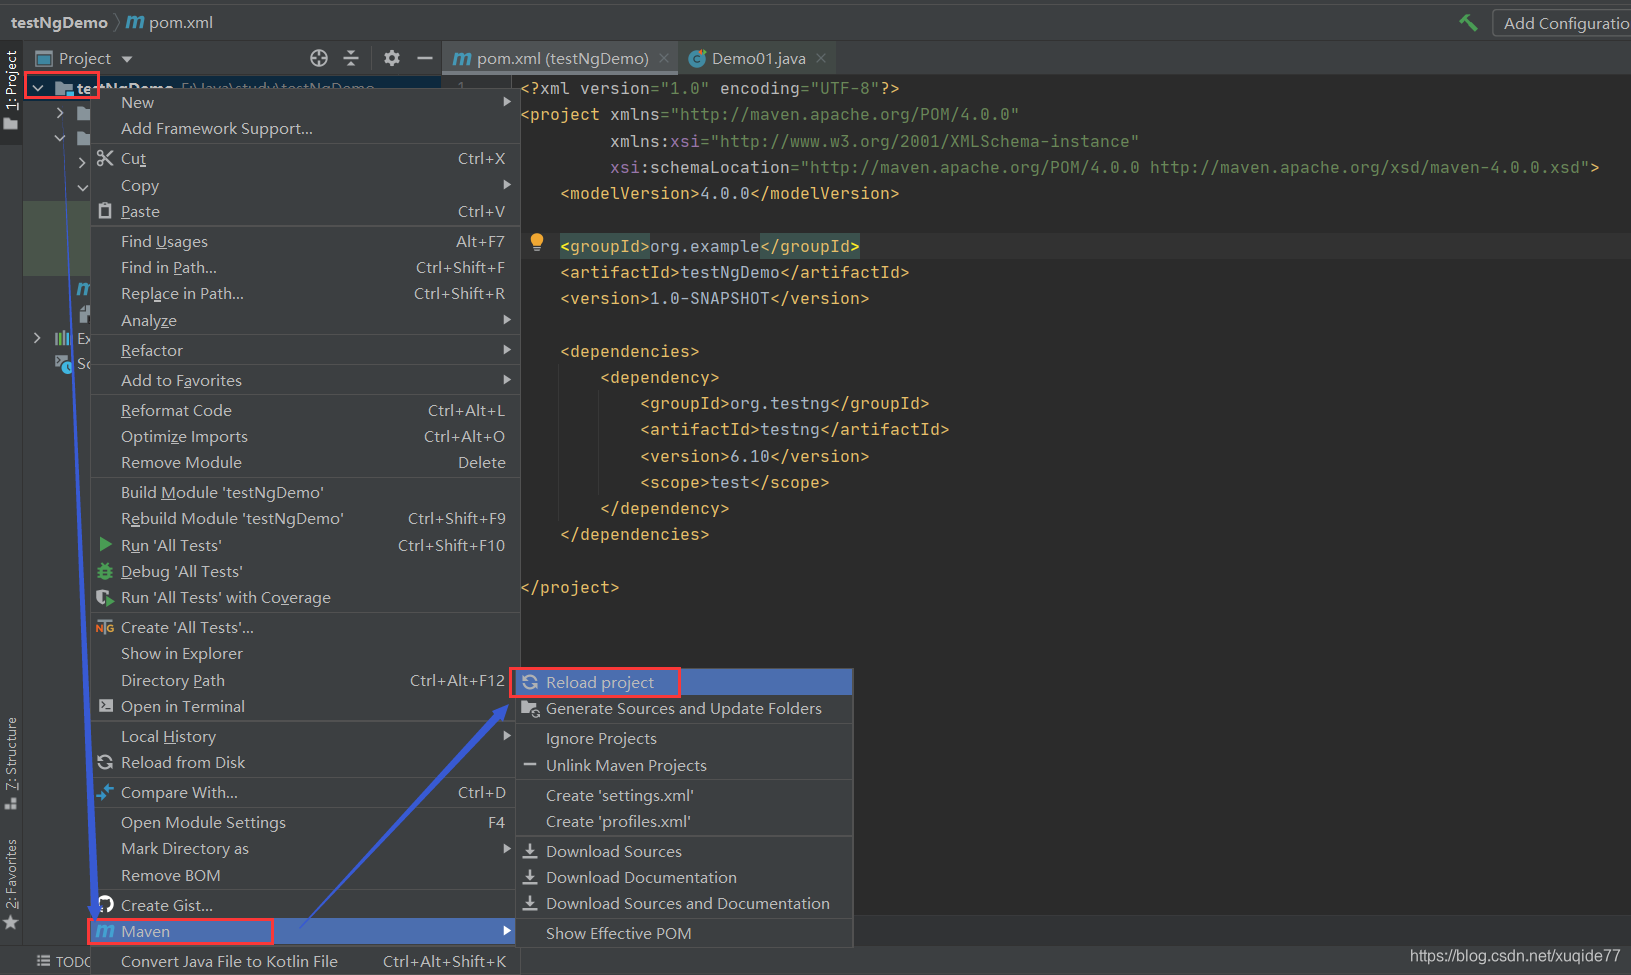Select Replace in Path…
Viewport: 1631px width, 975px height.
pos(305,293)
